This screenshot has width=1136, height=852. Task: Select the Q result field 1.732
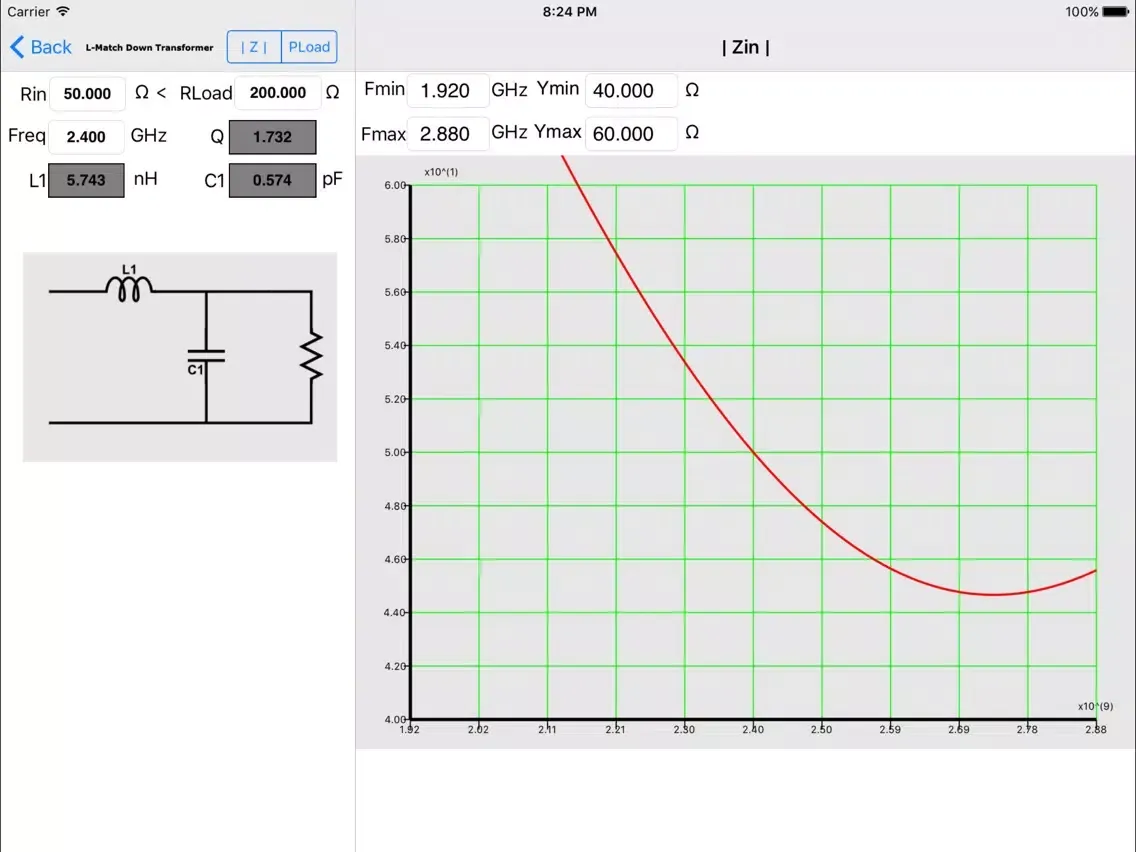coord(272,137)
